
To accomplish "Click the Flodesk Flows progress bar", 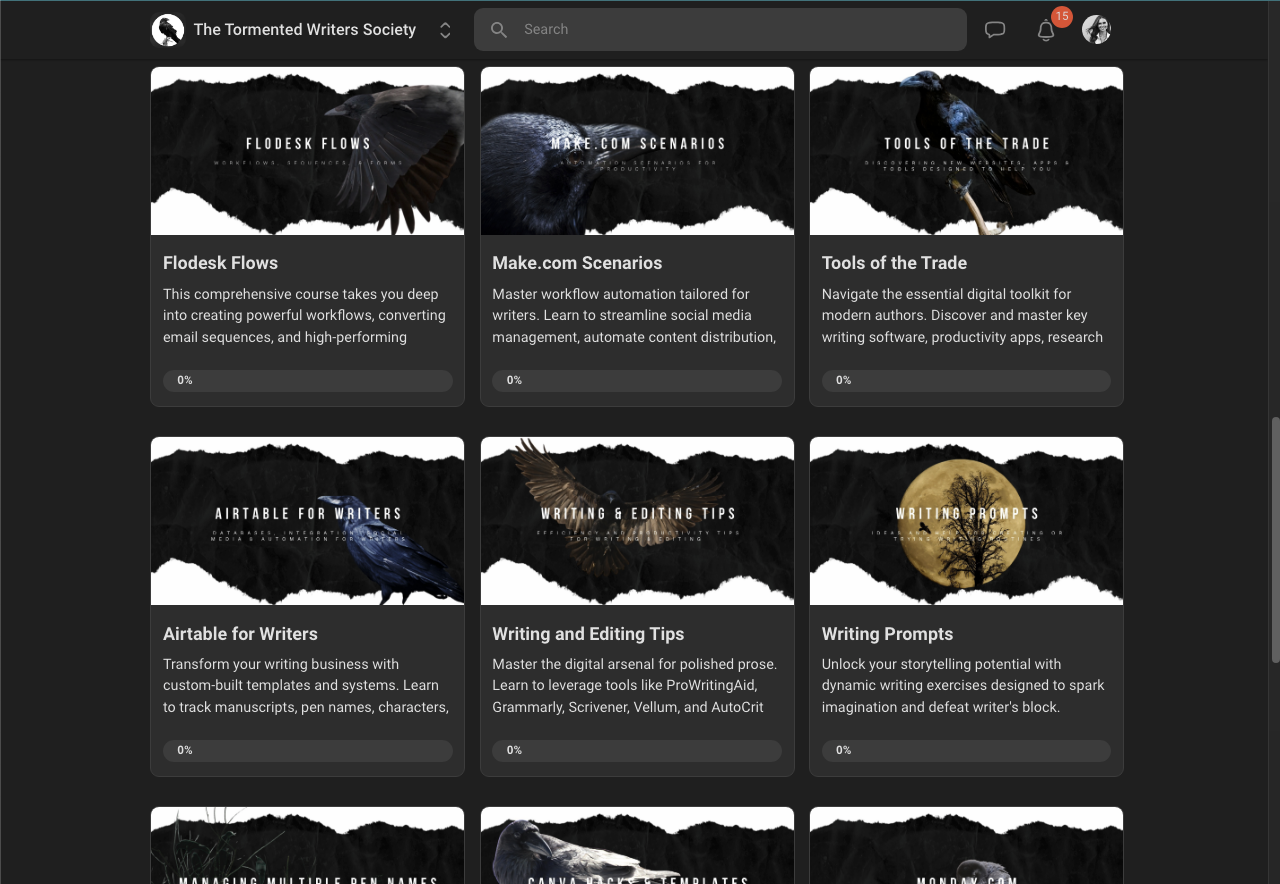I will tap(307, 381).
